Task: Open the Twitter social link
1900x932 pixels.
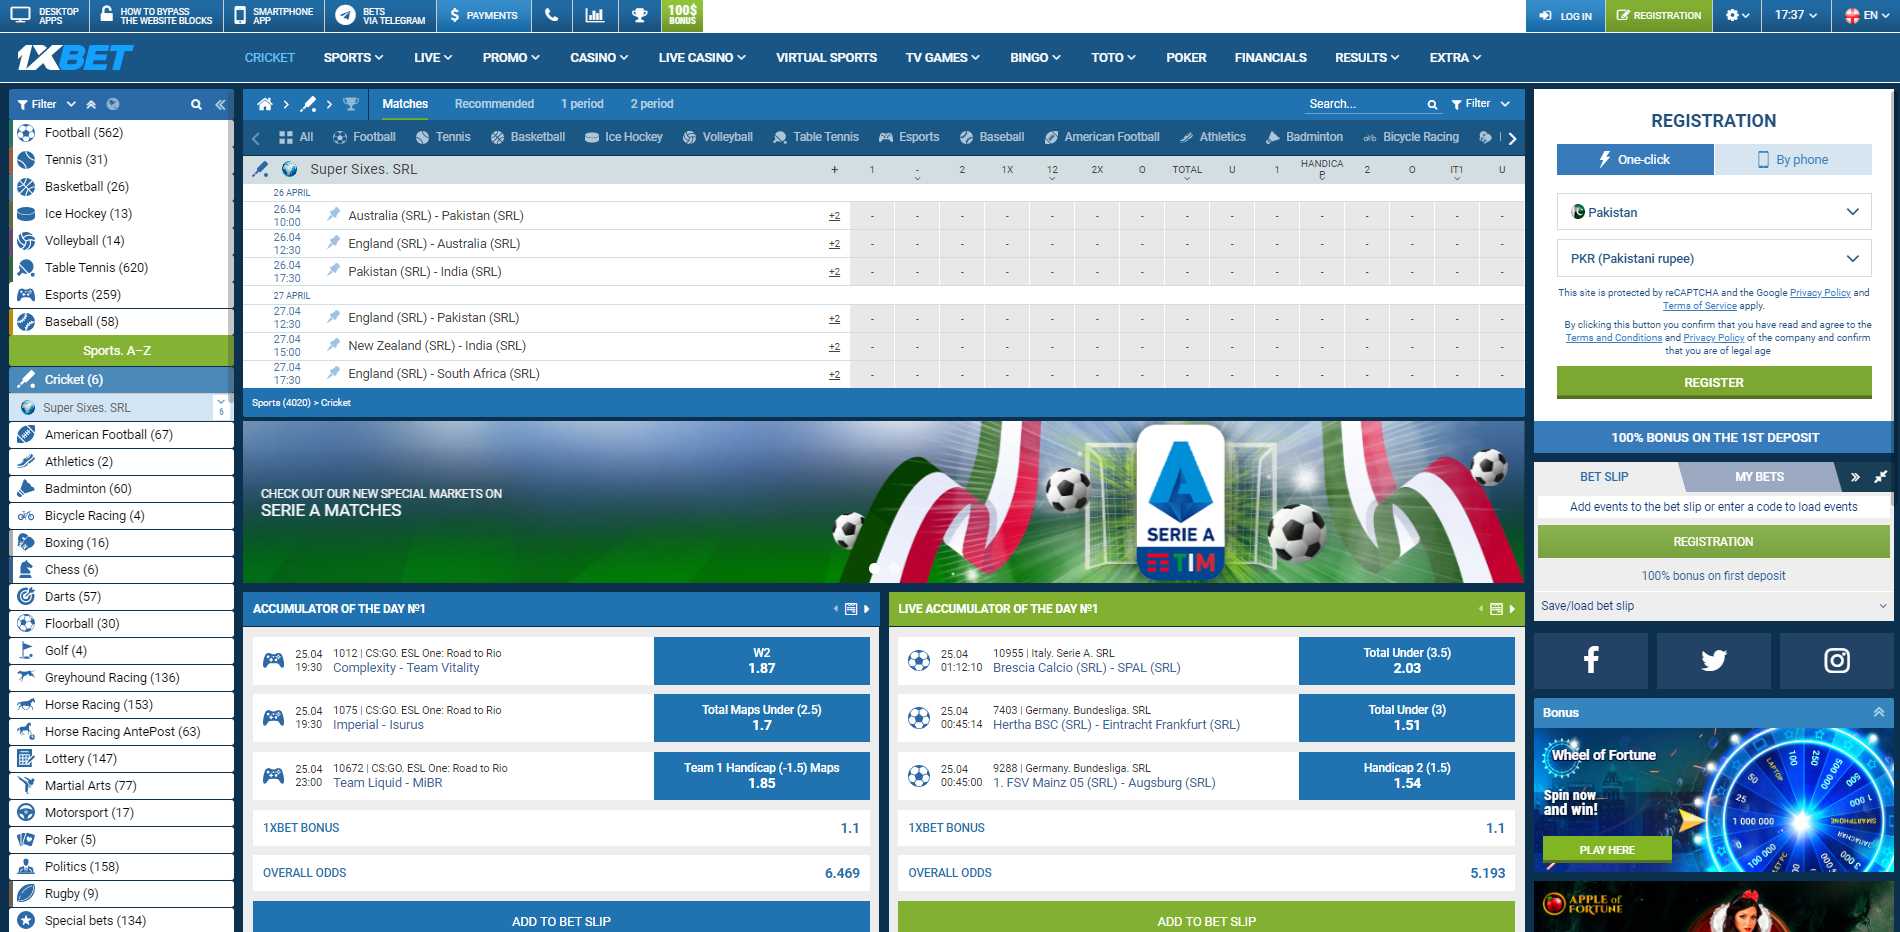Action: pyautogui.click(x=1714, y=660)
